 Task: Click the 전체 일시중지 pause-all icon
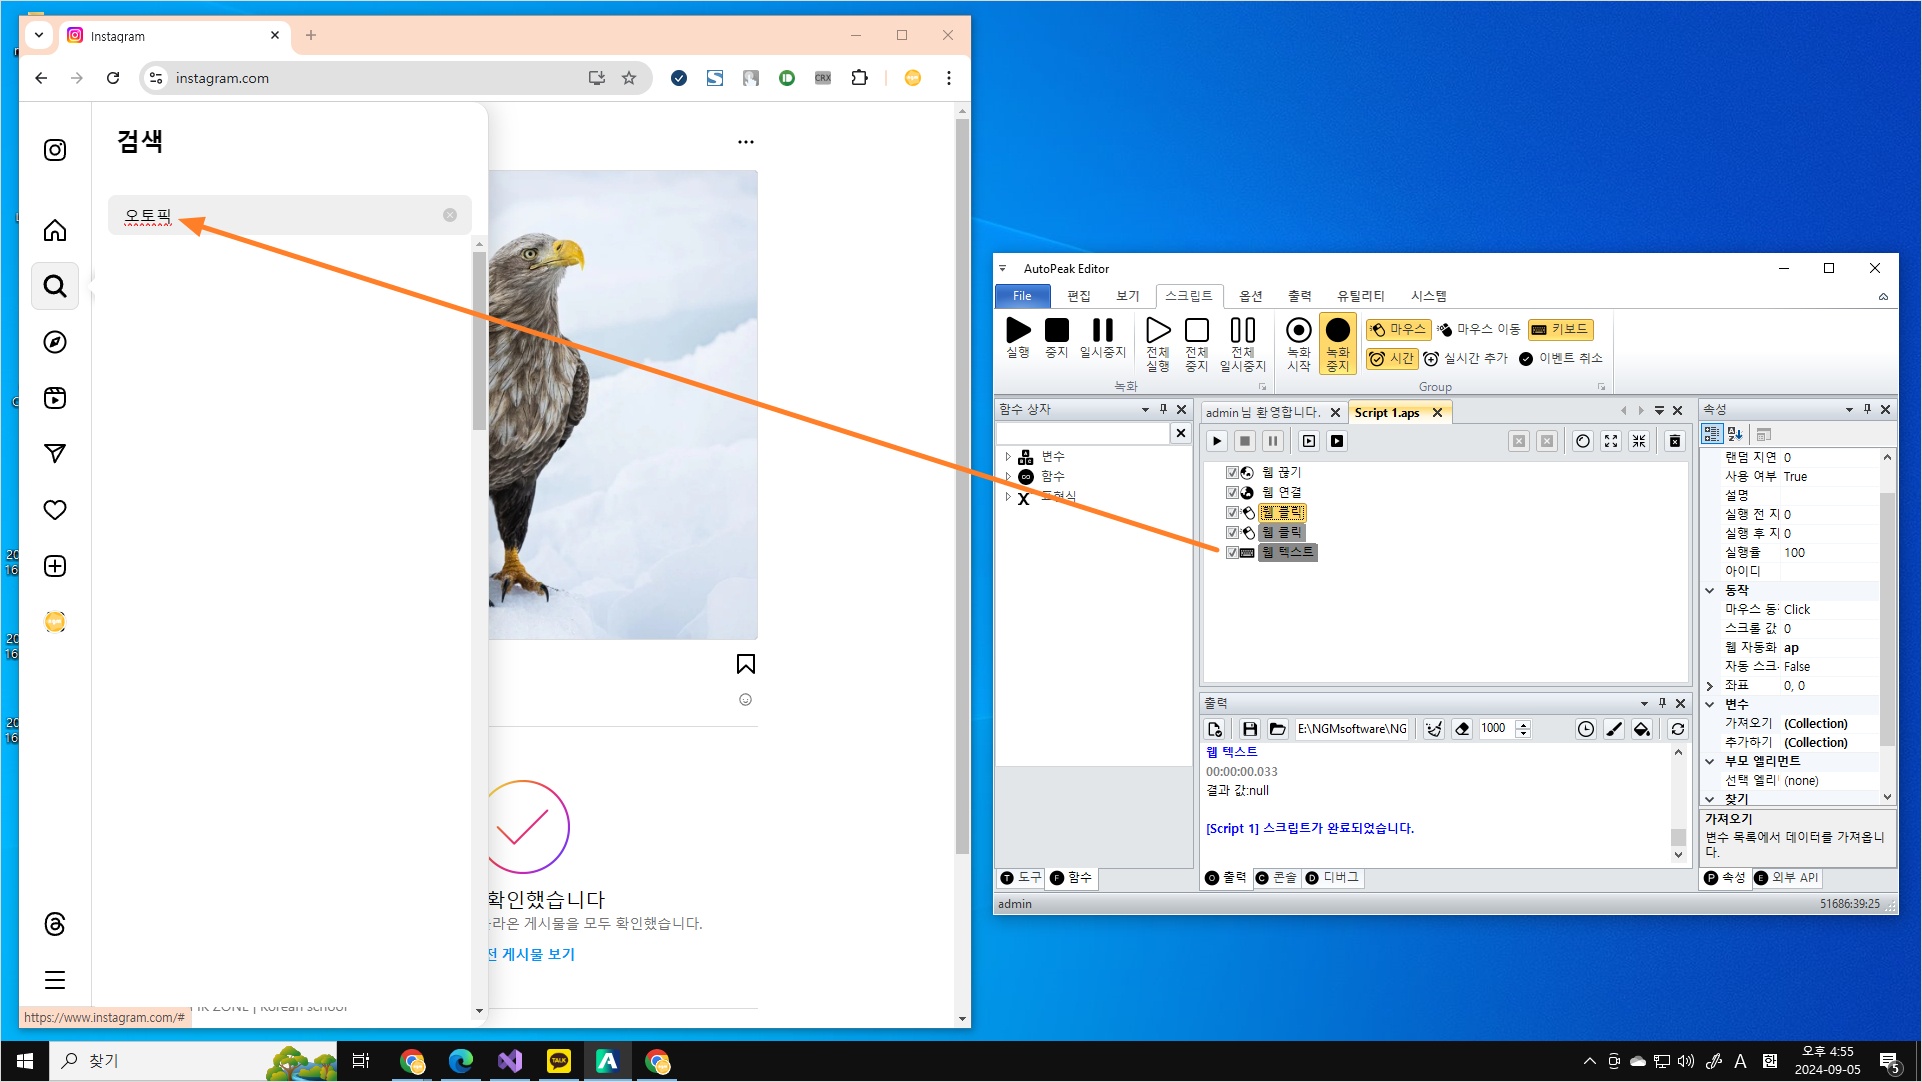[x=1243, y=330]
